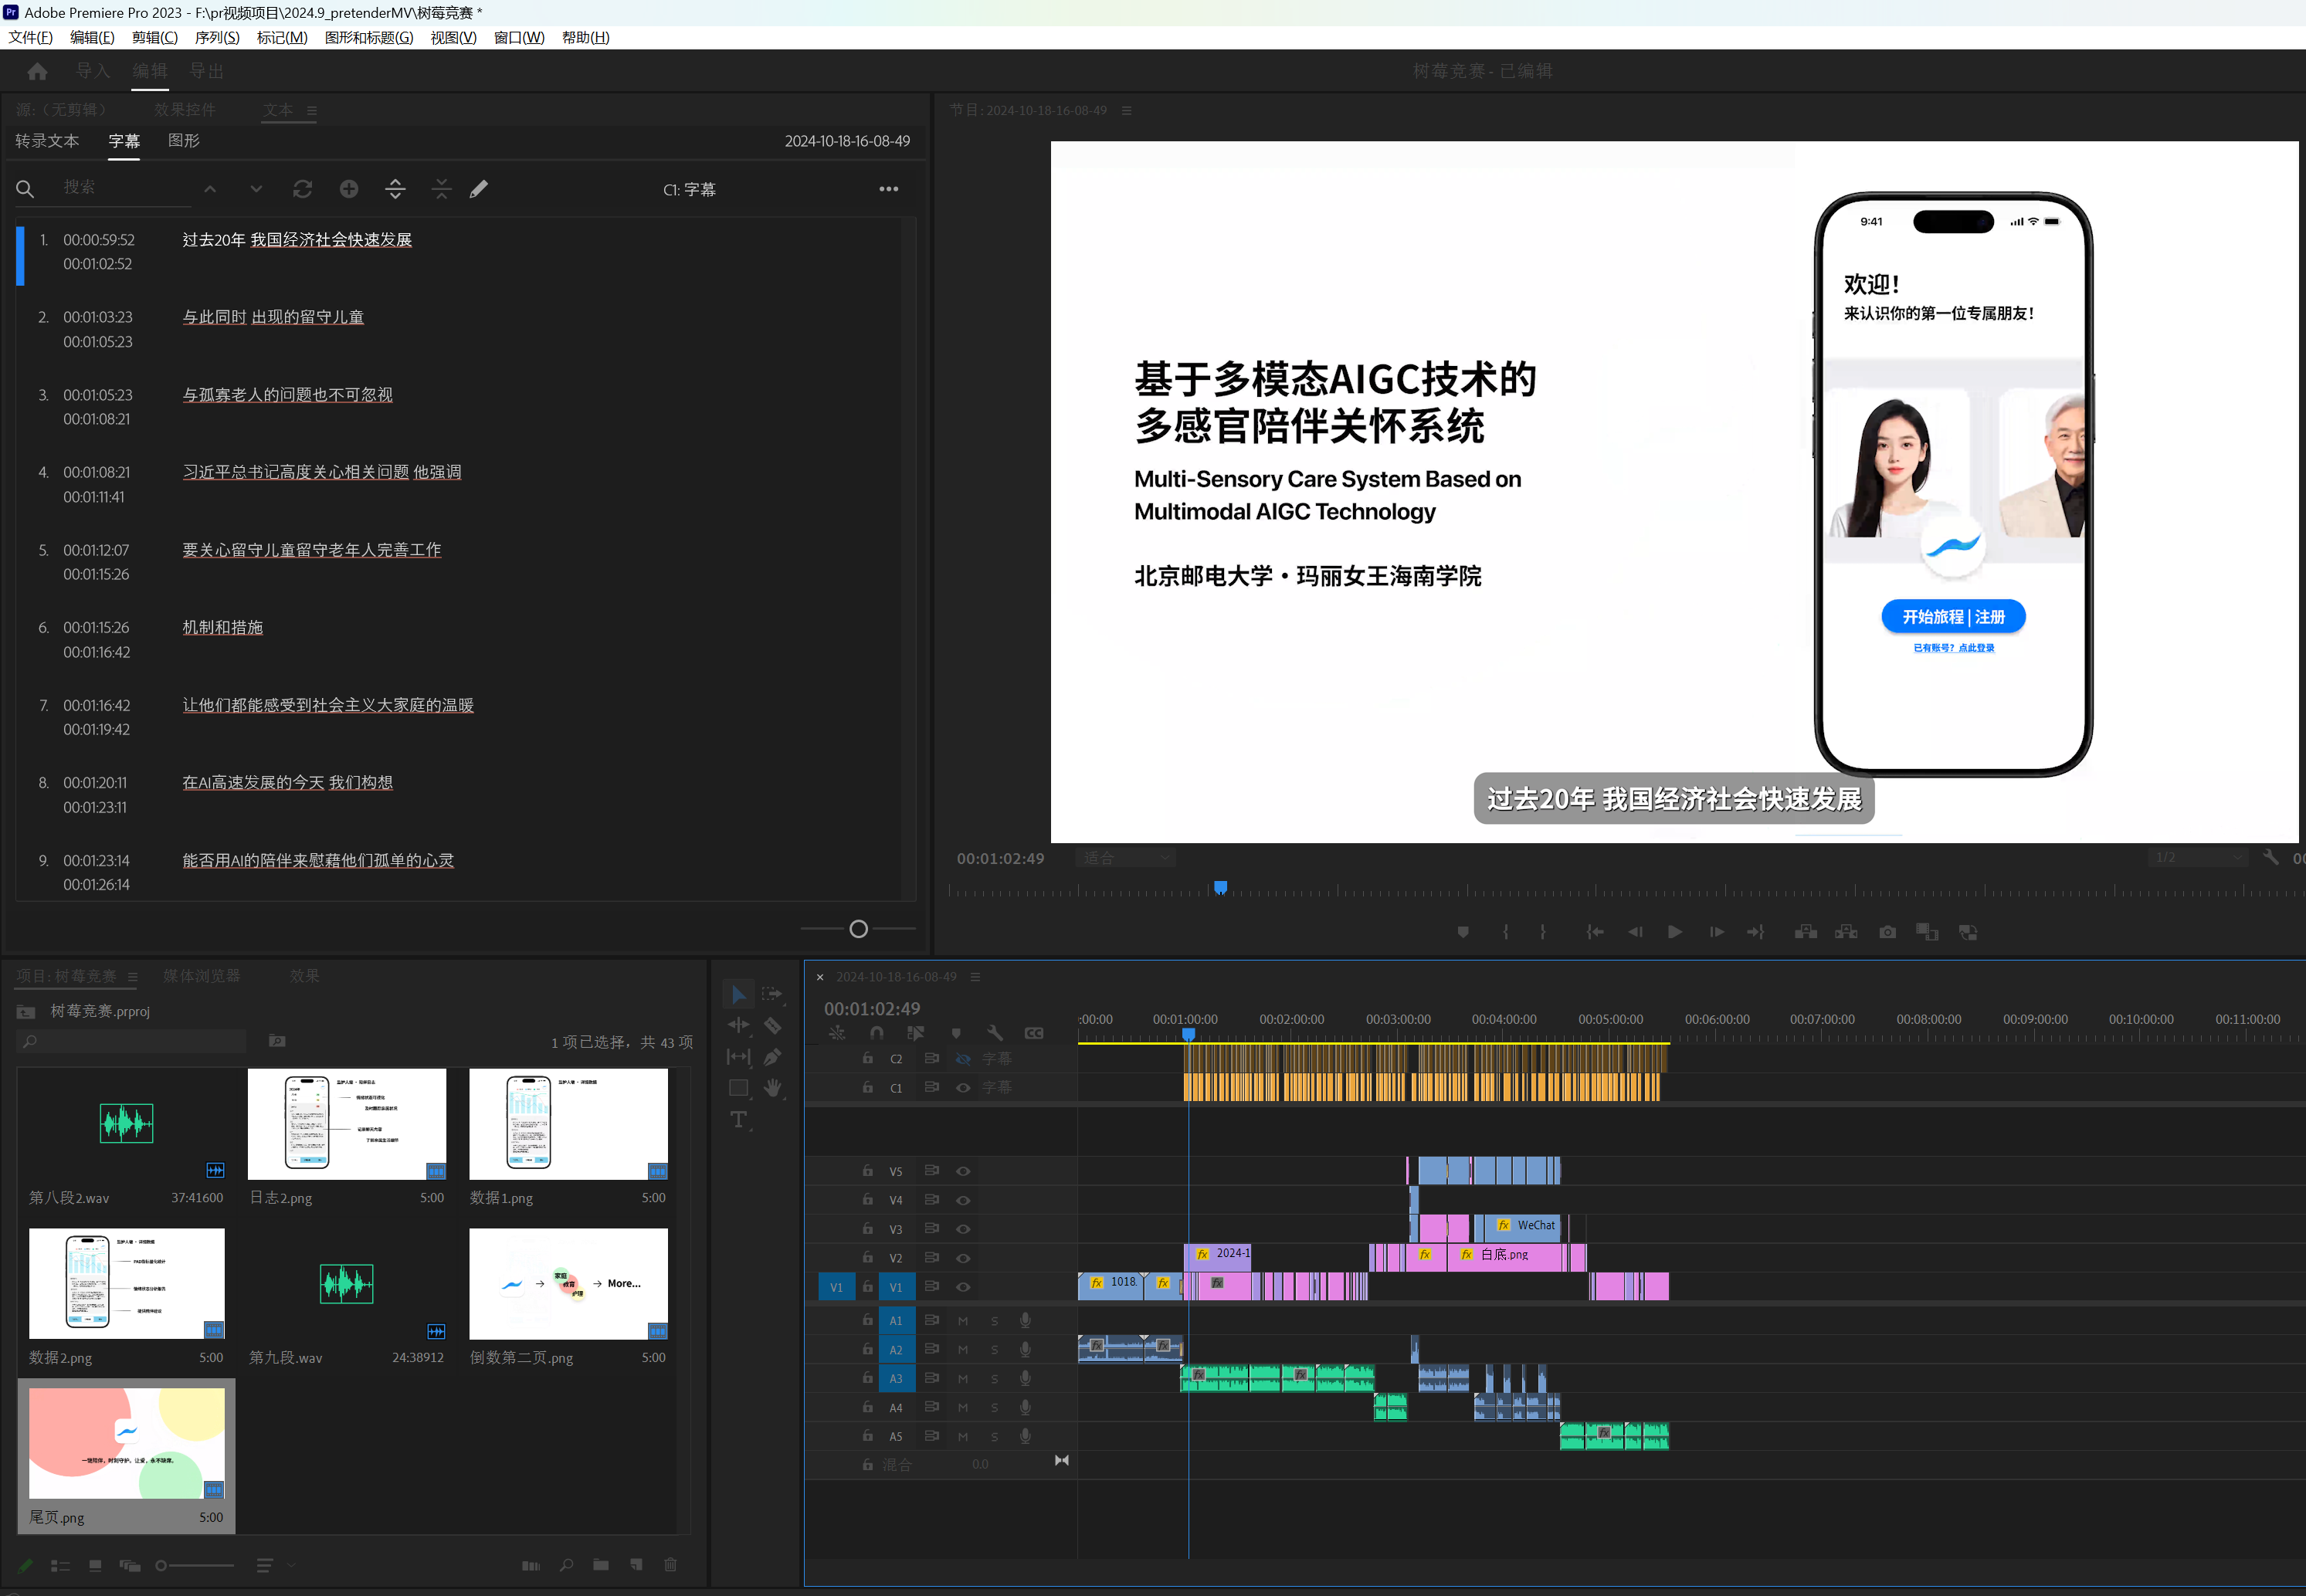Adjust the caption panel zoom slider handle
Viewport: 2306px width, 1596px height.
pos(858,929)
